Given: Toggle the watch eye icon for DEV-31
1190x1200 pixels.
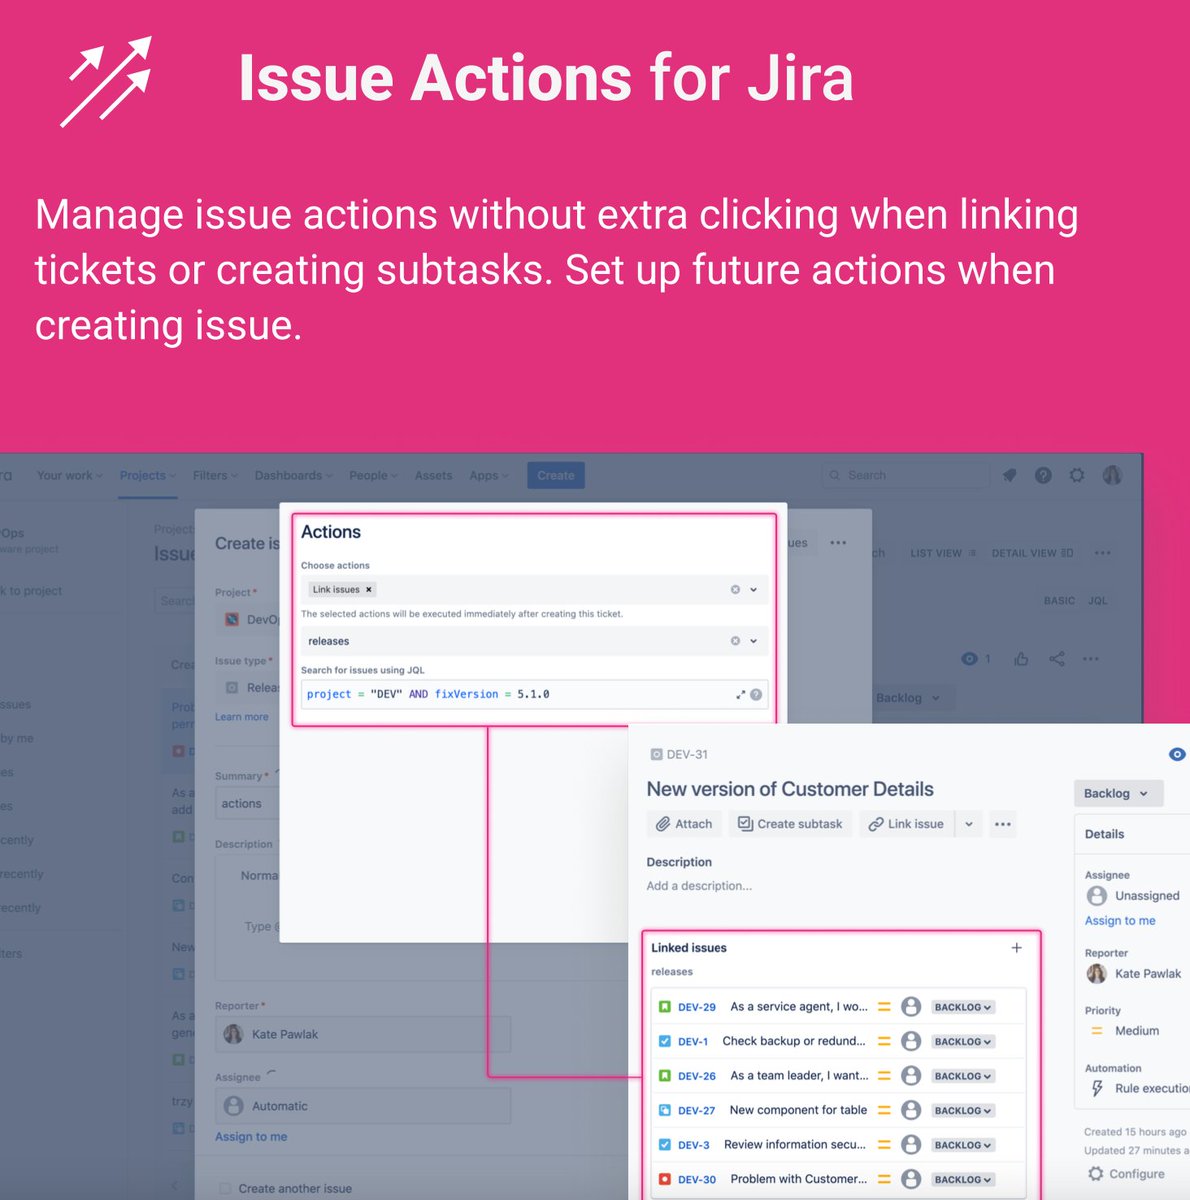Looking at the screenshot, I should tap(1177, 754).
